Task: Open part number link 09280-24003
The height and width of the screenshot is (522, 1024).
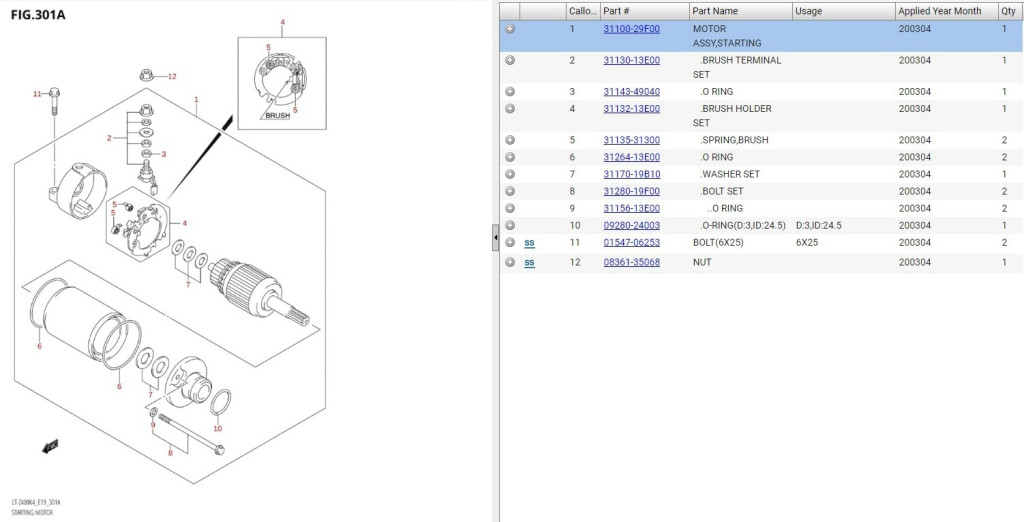Action: 631,225
